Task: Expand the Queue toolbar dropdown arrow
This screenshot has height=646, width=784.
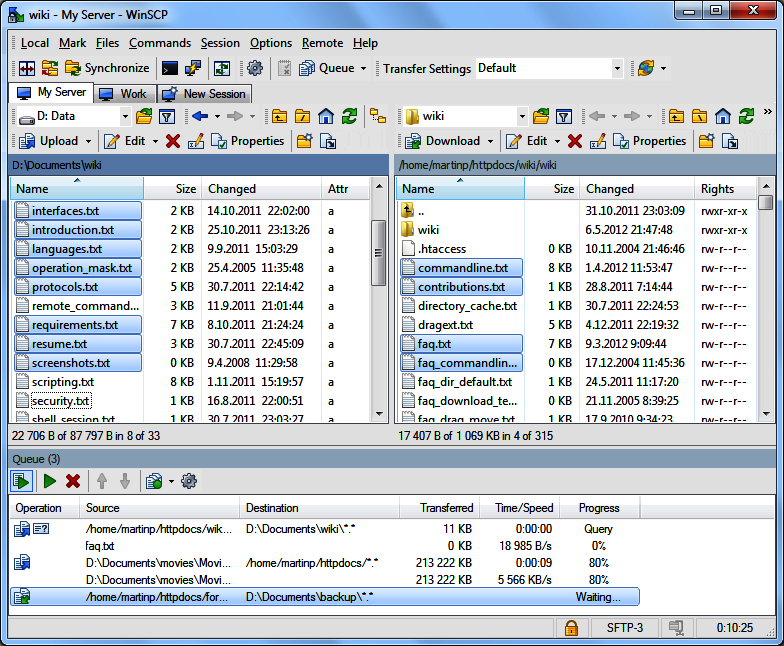Action: 364,68
